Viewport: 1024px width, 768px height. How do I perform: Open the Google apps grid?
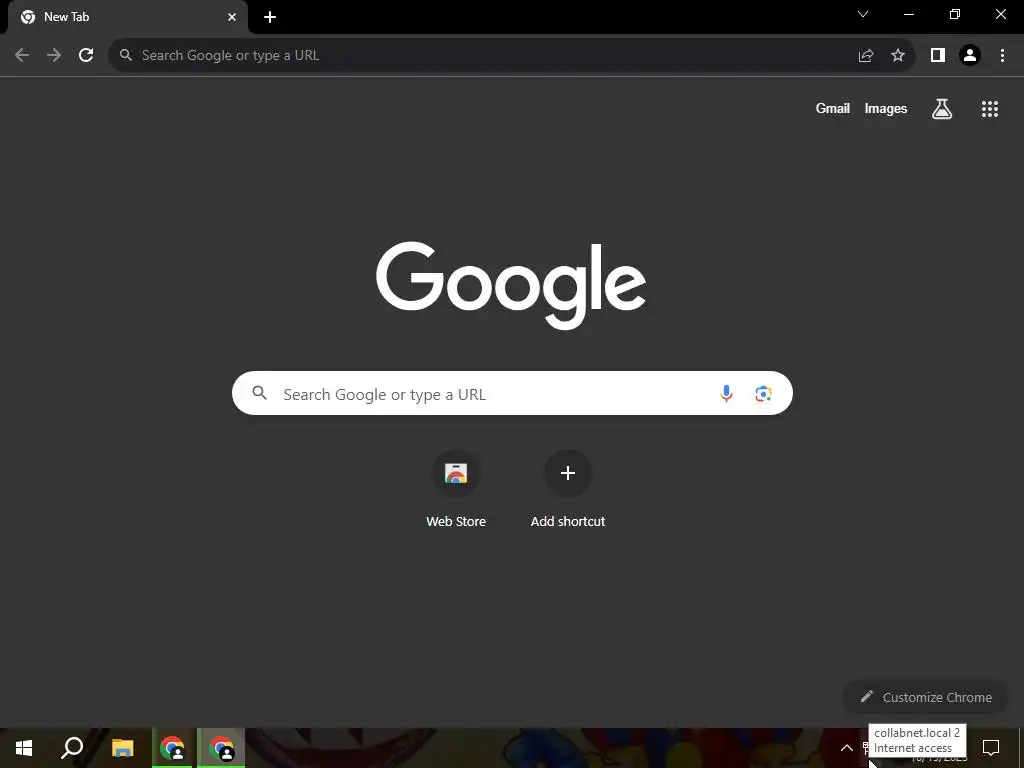point(990,109)
